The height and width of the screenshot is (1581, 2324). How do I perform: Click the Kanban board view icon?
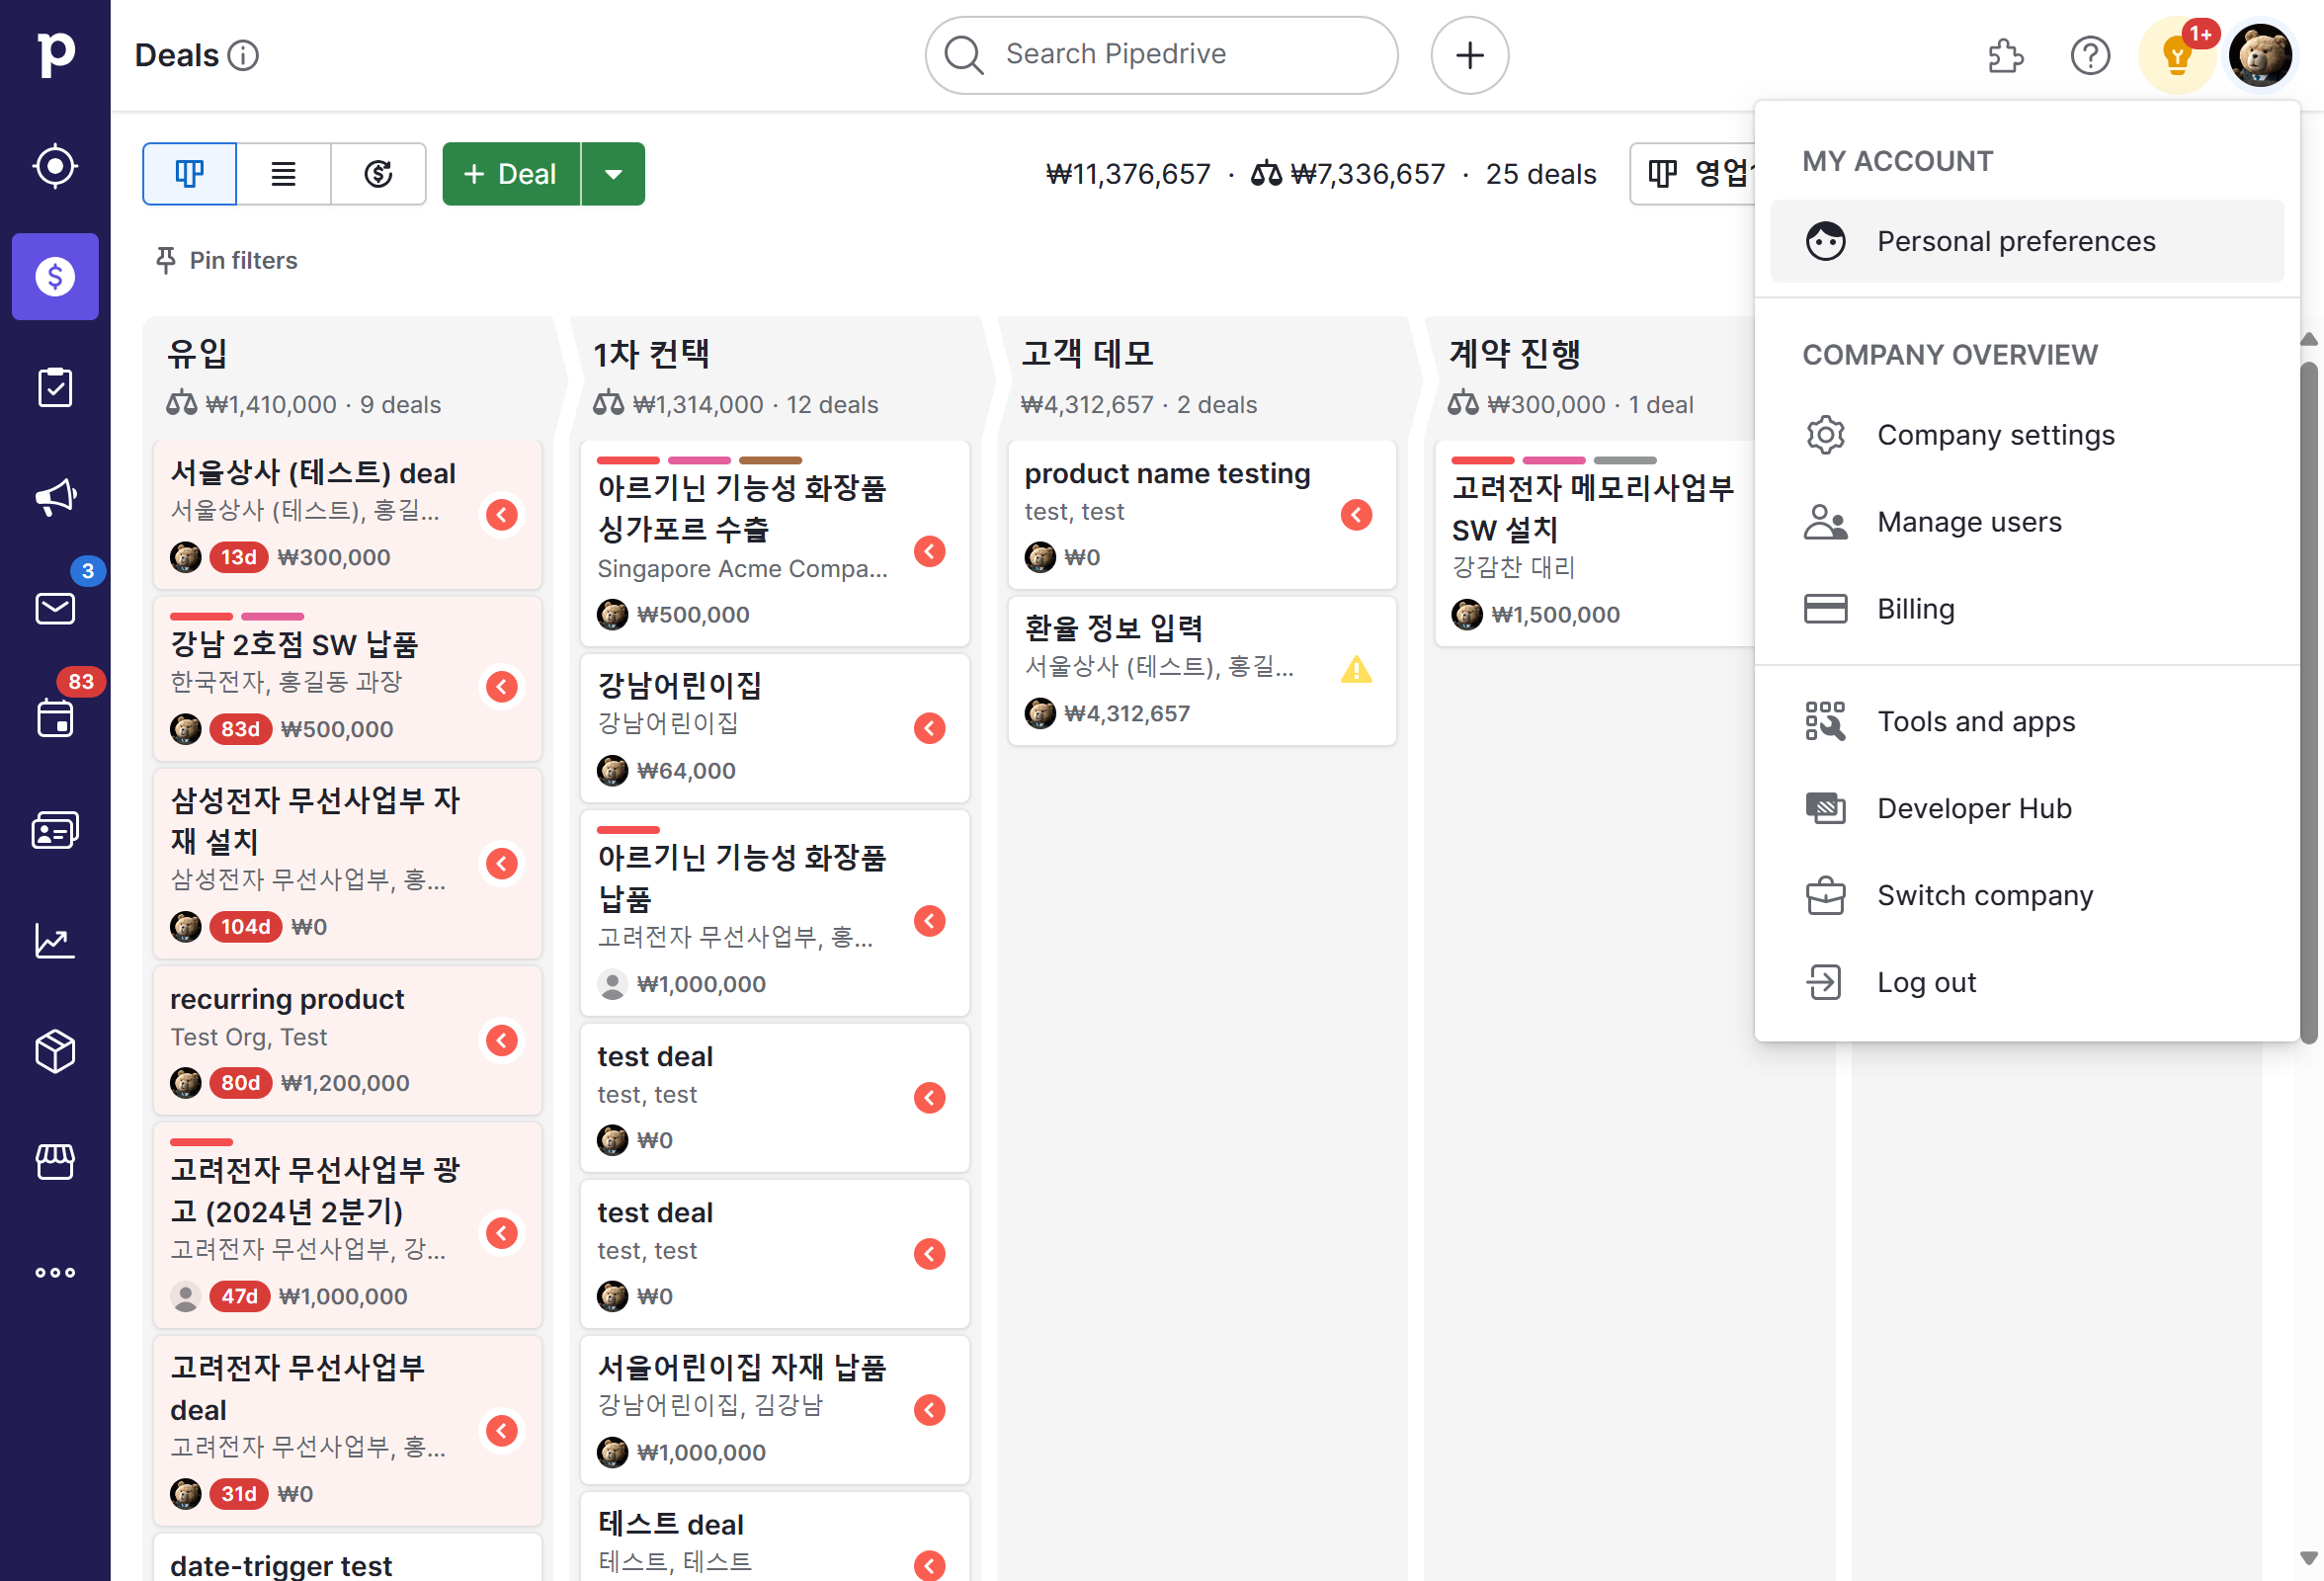coord(189,171)
